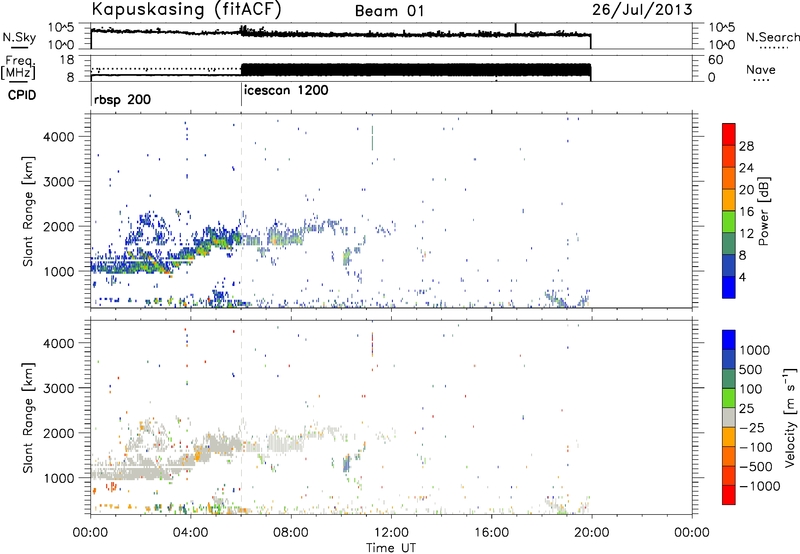
Task: Click the "12:00" time axis tick label
Action: [x=391, y=533]
